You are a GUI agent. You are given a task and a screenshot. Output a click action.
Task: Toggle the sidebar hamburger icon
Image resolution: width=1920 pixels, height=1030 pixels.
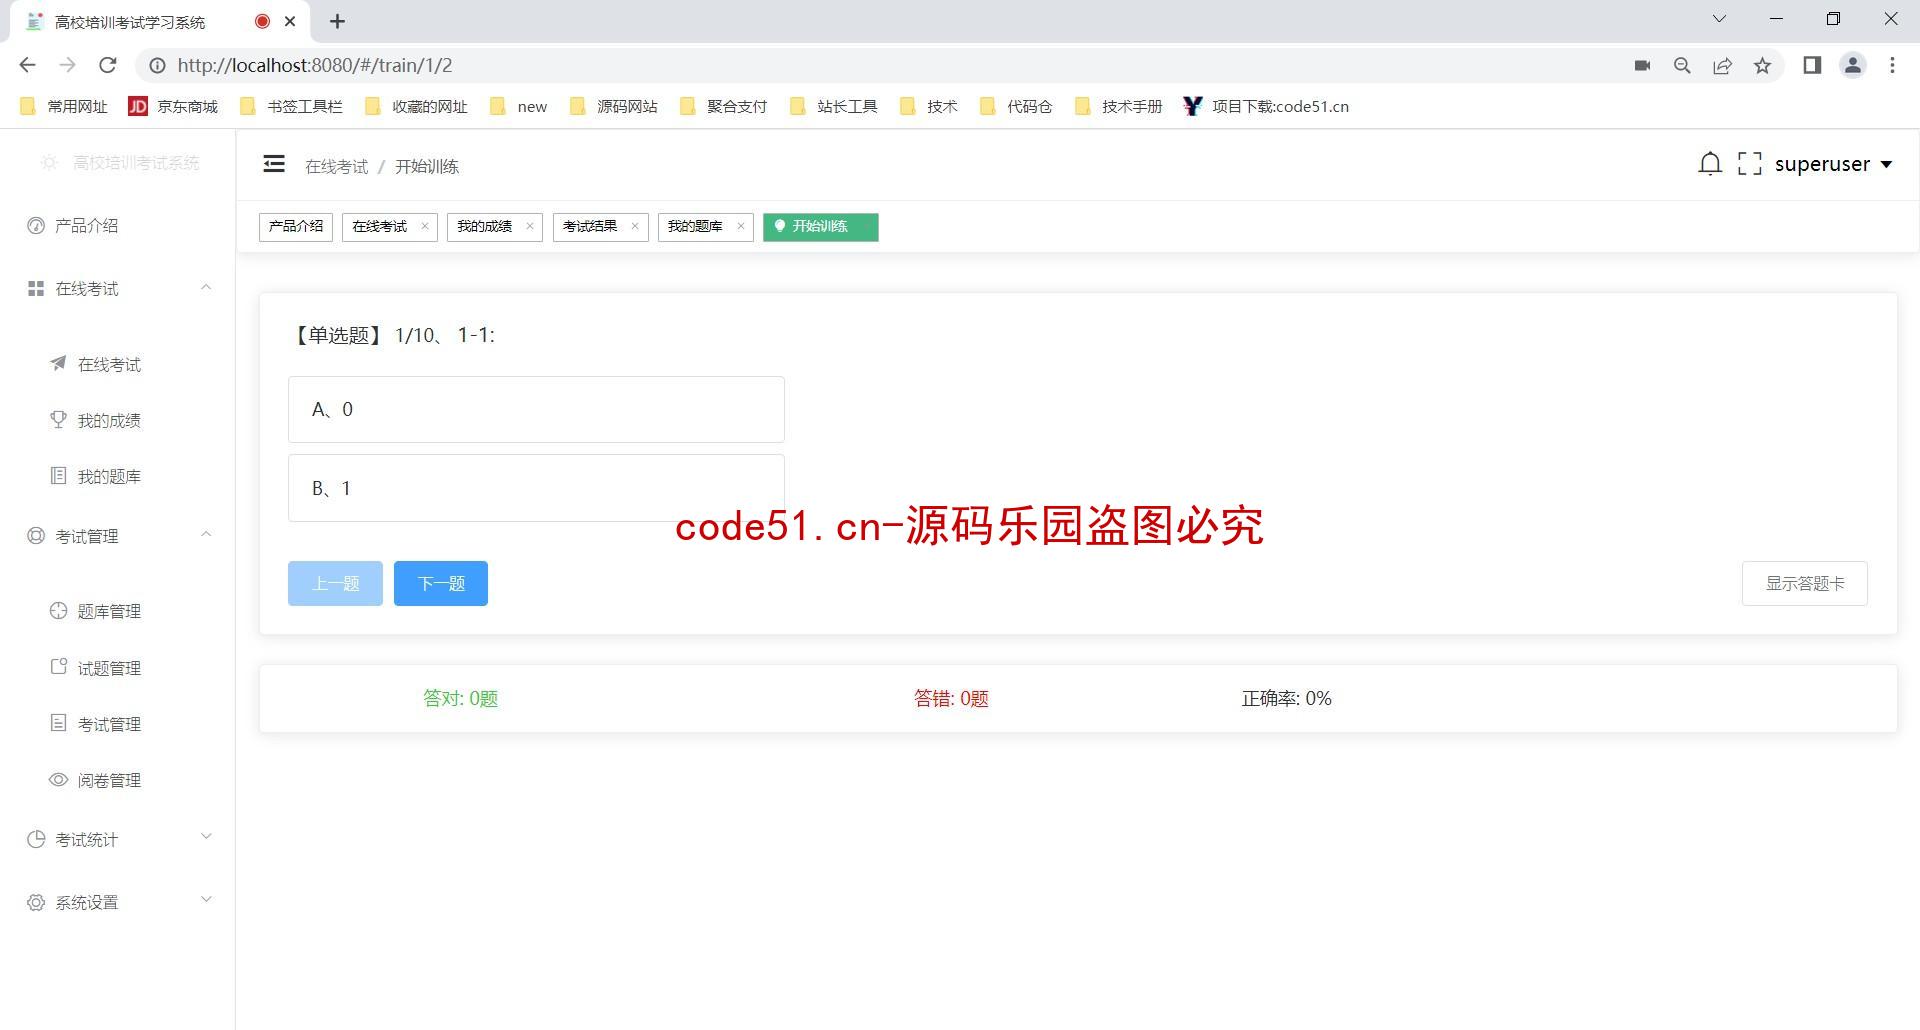tap(274, 164)
